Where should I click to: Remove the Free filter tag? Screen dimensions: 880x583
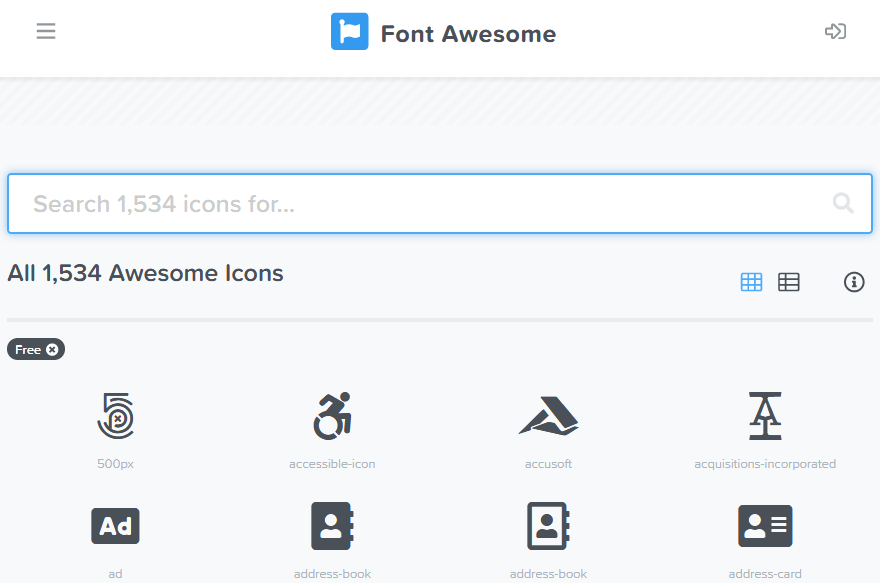(x=52, y=350)
